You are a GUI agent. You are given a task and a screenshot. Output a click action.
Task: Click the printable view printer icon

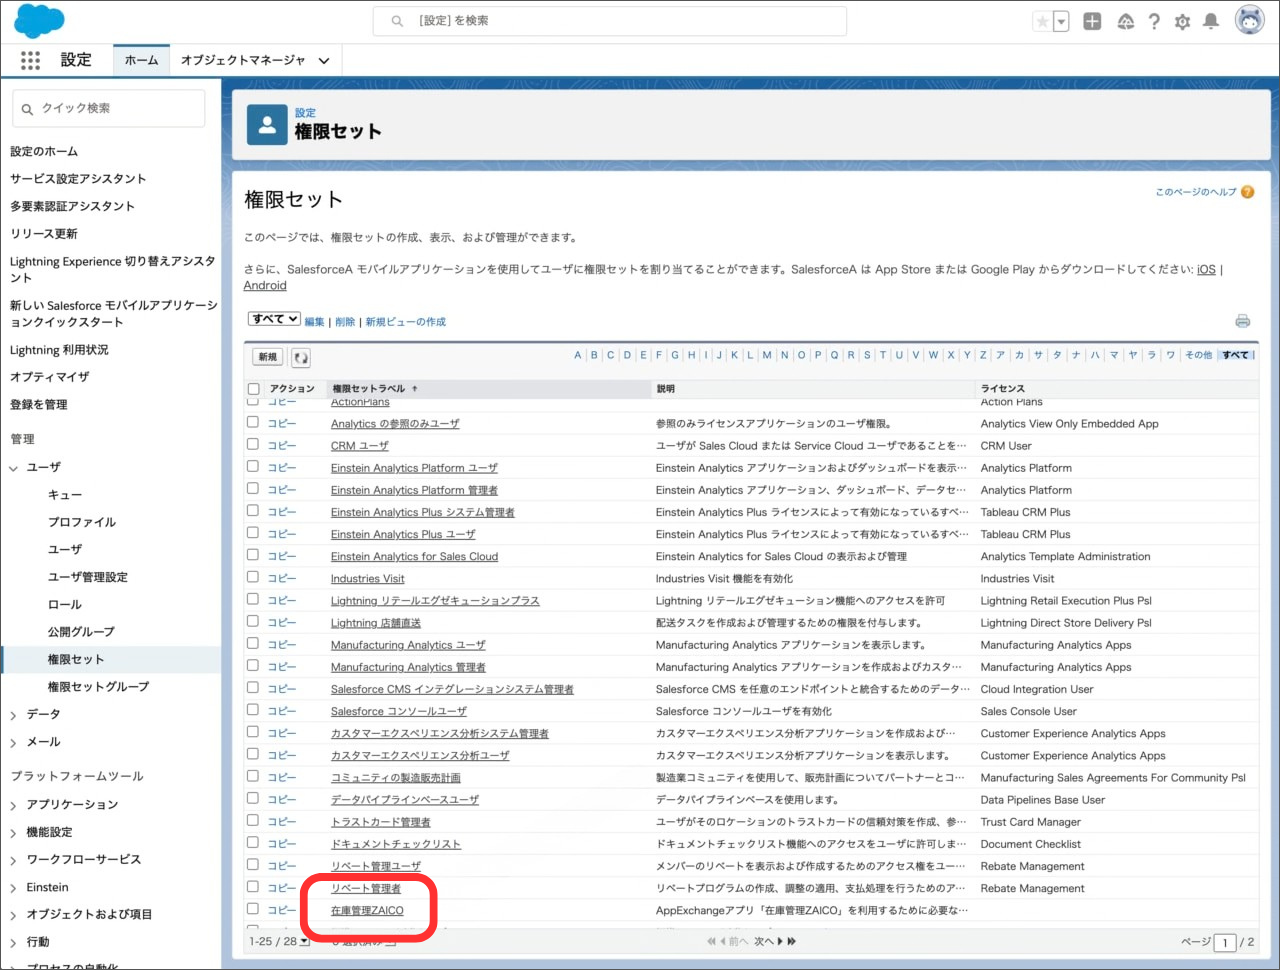click(1242, 321)
